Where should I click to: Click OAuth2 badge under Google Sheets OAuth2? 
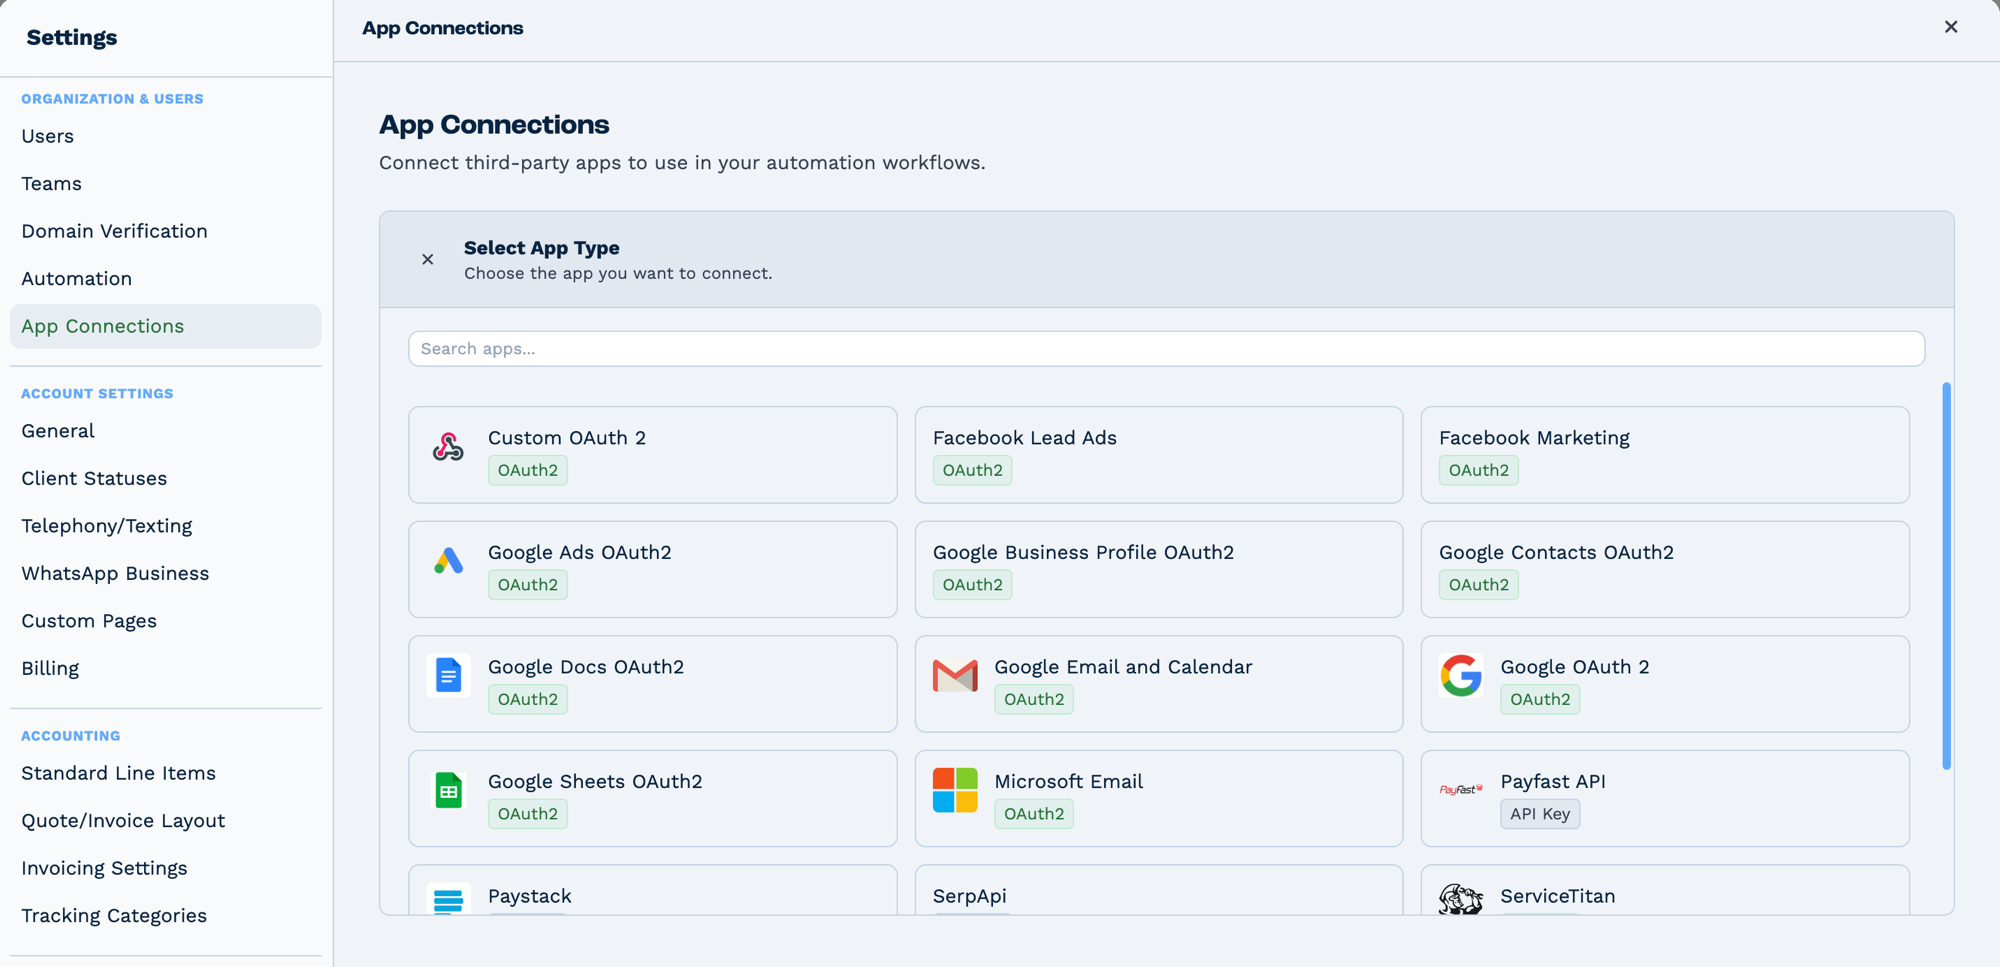528,814
